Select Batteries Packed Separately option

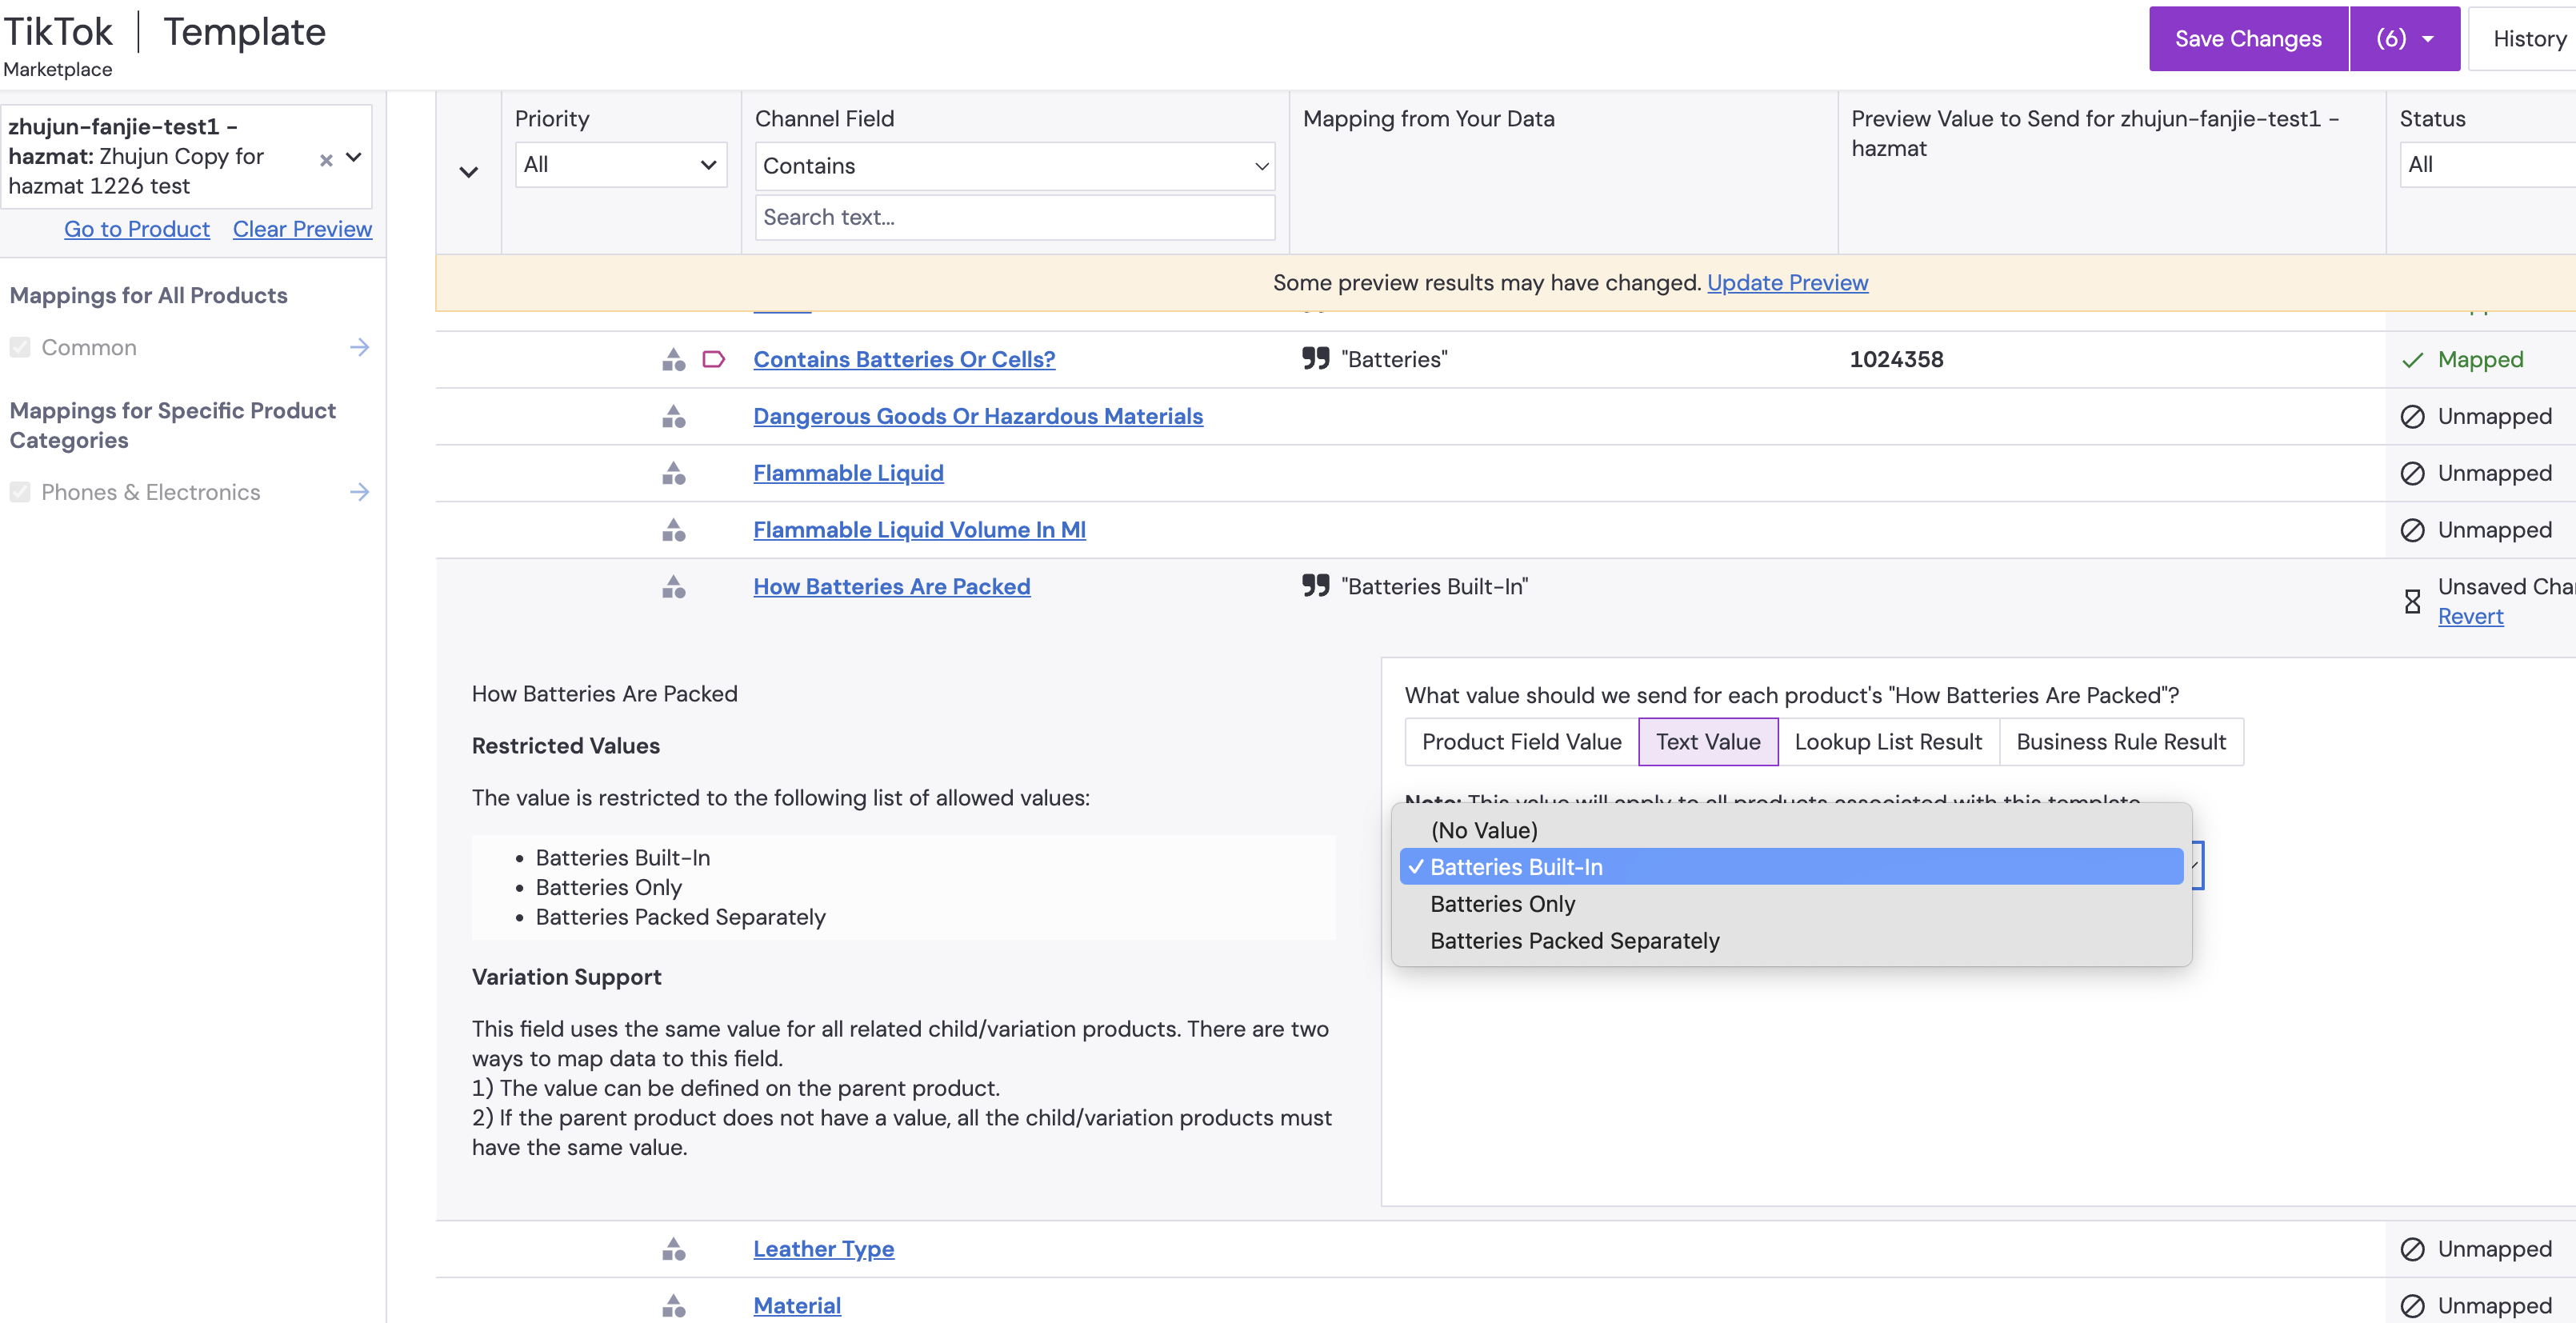[1574, 941]
